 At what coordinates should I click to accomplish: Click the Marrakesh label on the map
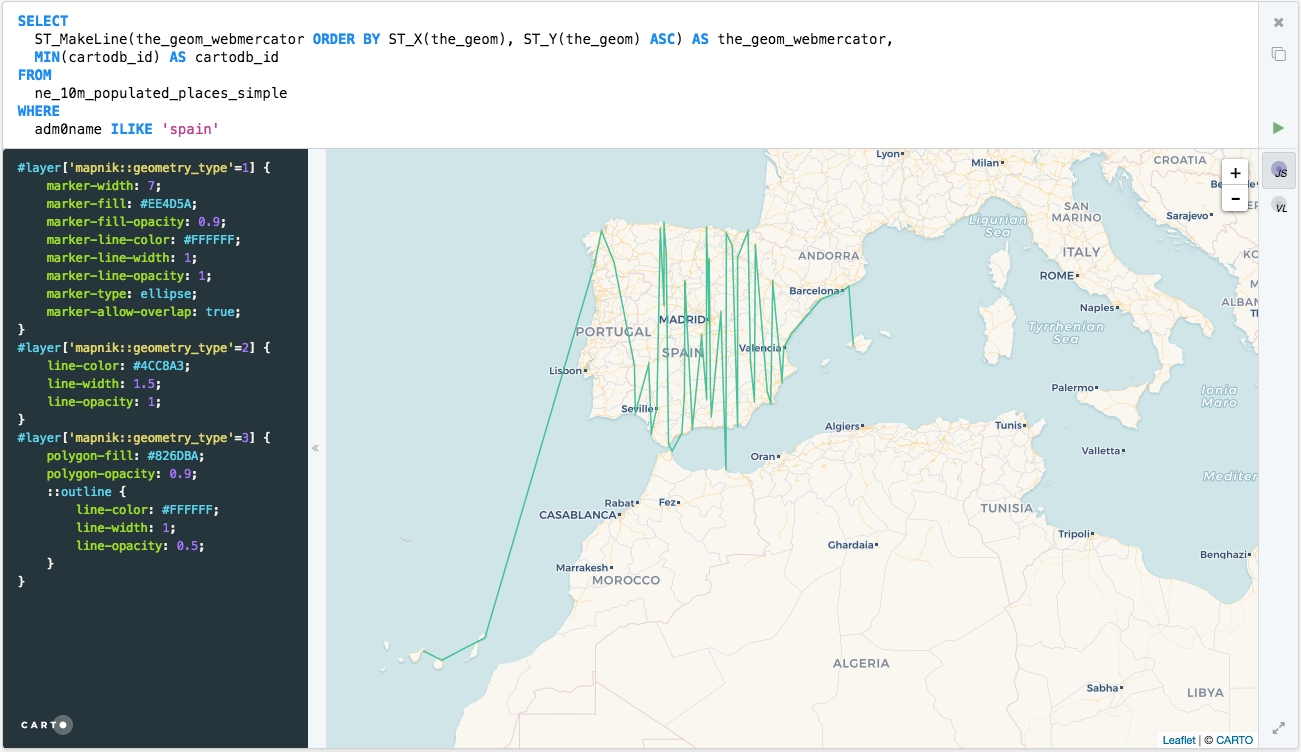(x=583, y=567)
